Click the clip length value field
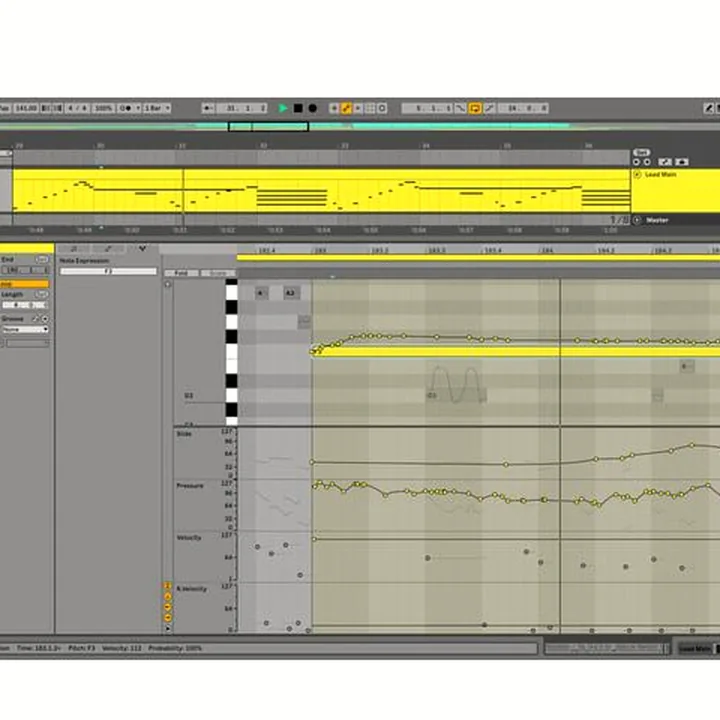 point(24,305)
